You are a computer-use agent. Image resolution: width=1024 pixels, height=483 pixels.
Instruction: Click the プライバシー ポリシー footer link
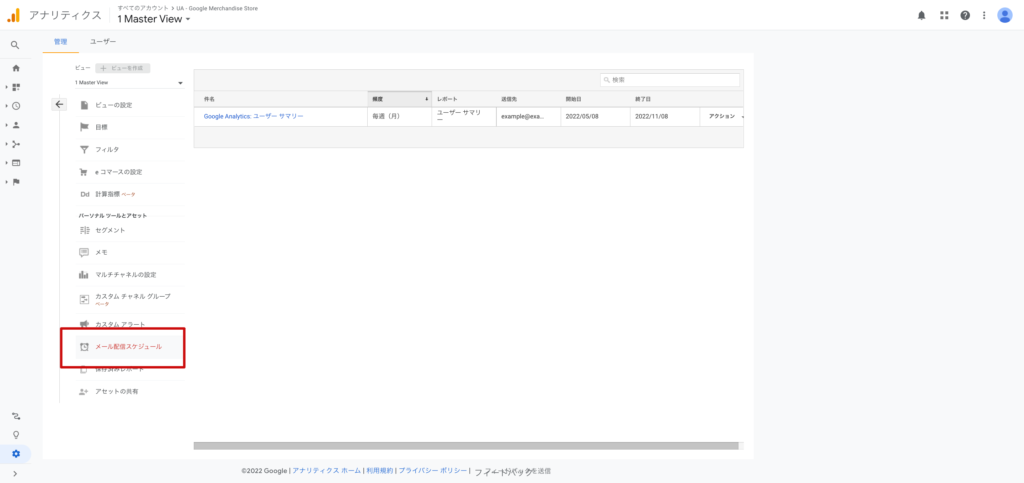point(433,470)
